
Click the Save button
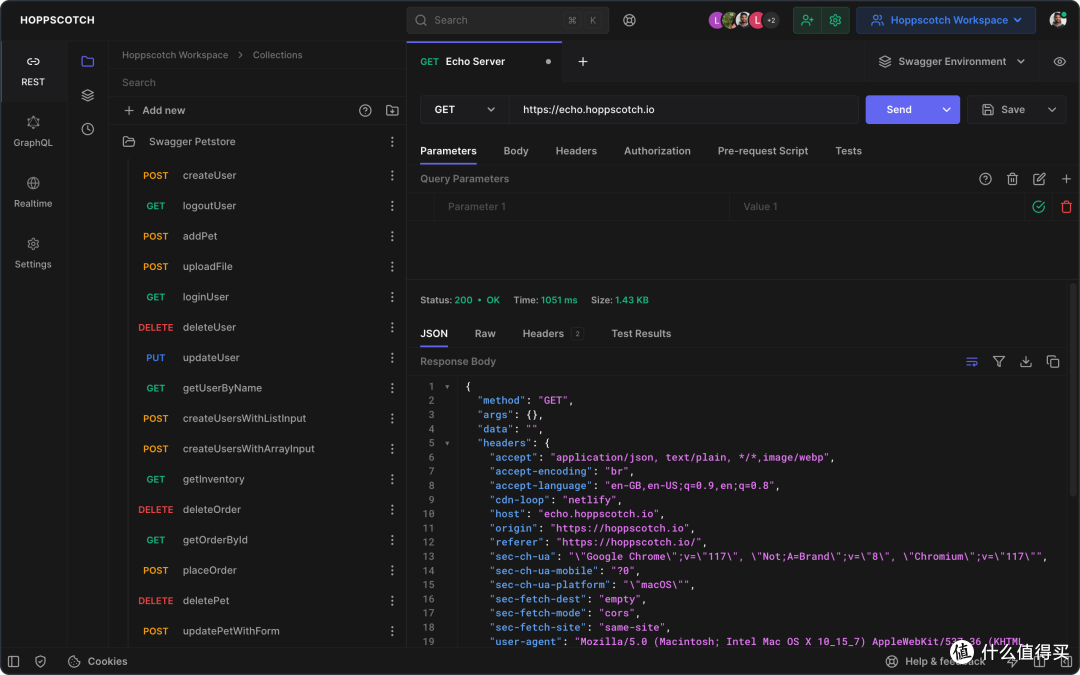pos(1004,110)
